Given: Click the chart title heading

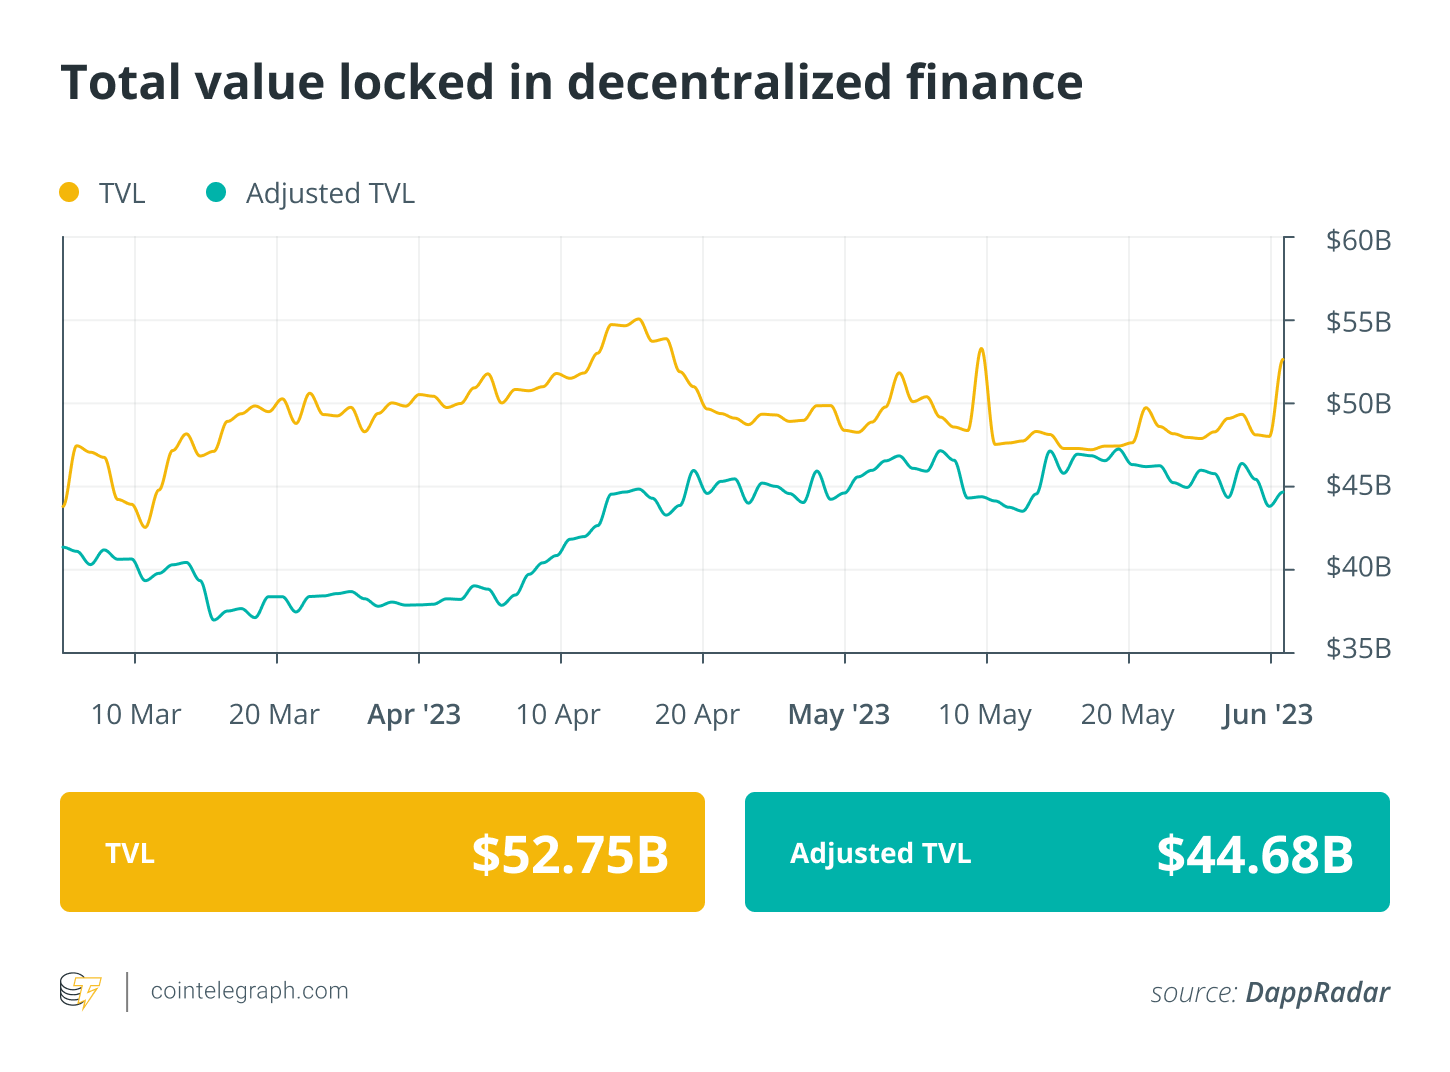Looking at the screenshot, I should [572, 82].
